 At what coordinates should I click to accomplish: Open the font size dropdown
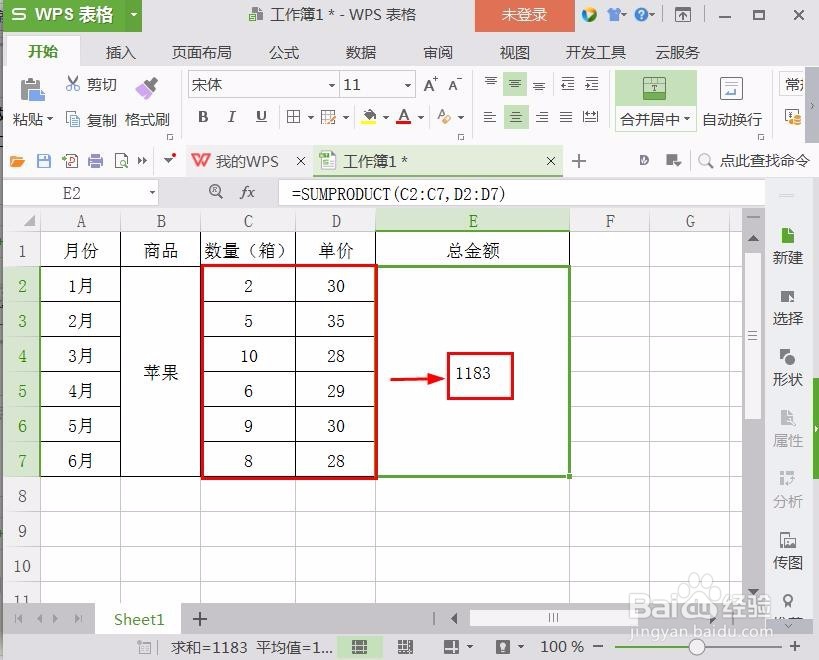coord(406,85)
